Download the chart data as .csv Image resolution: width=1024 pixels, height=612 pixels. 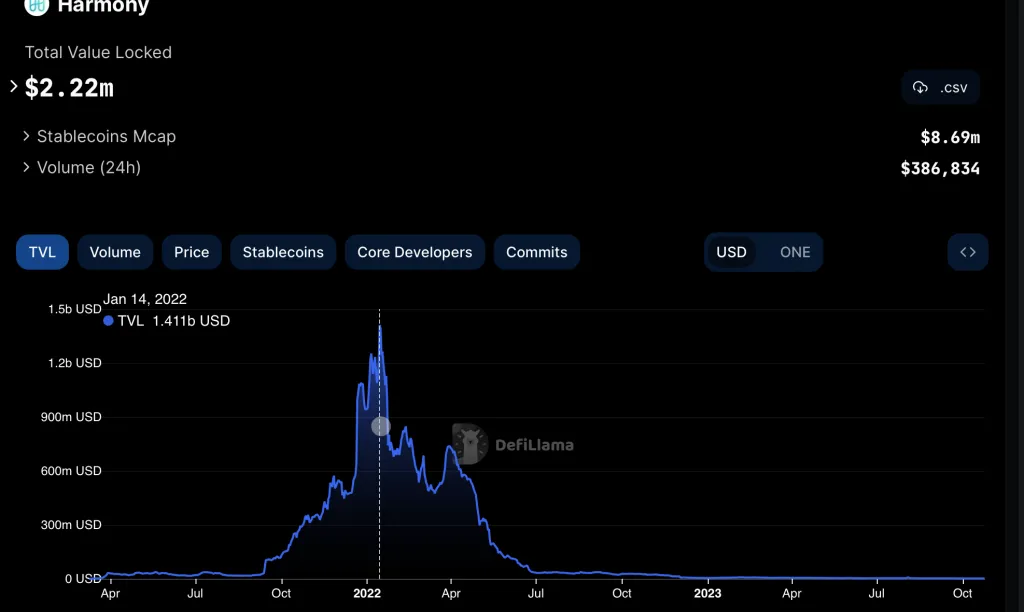coord(940,88)
